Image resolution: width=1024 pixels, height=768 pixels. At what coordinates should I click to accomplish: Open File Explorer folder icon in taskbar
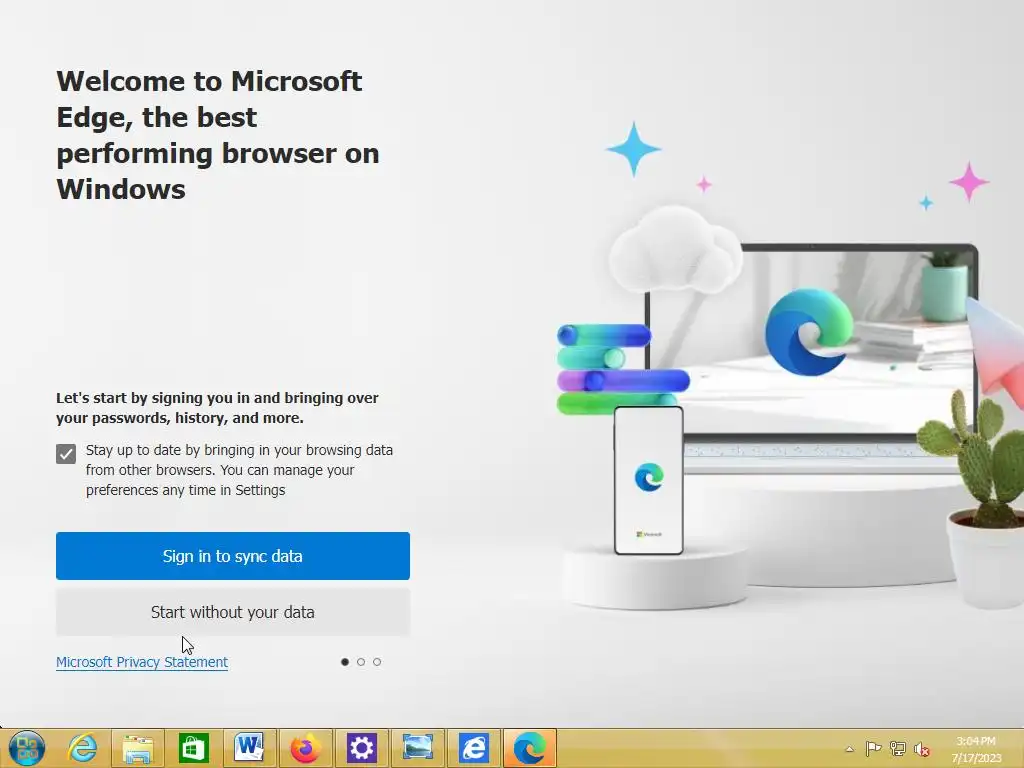click(x=137, y=748)
